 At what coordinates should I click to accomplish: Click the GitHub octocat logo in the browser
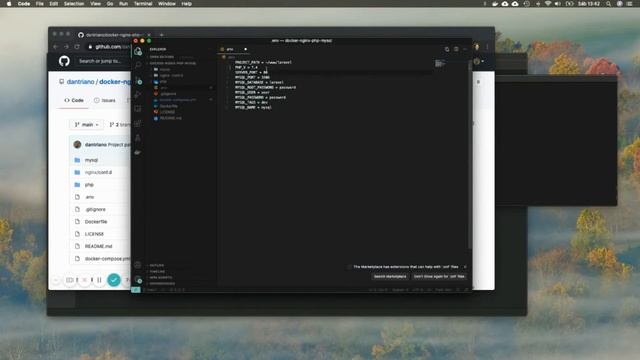pos(64,61)
